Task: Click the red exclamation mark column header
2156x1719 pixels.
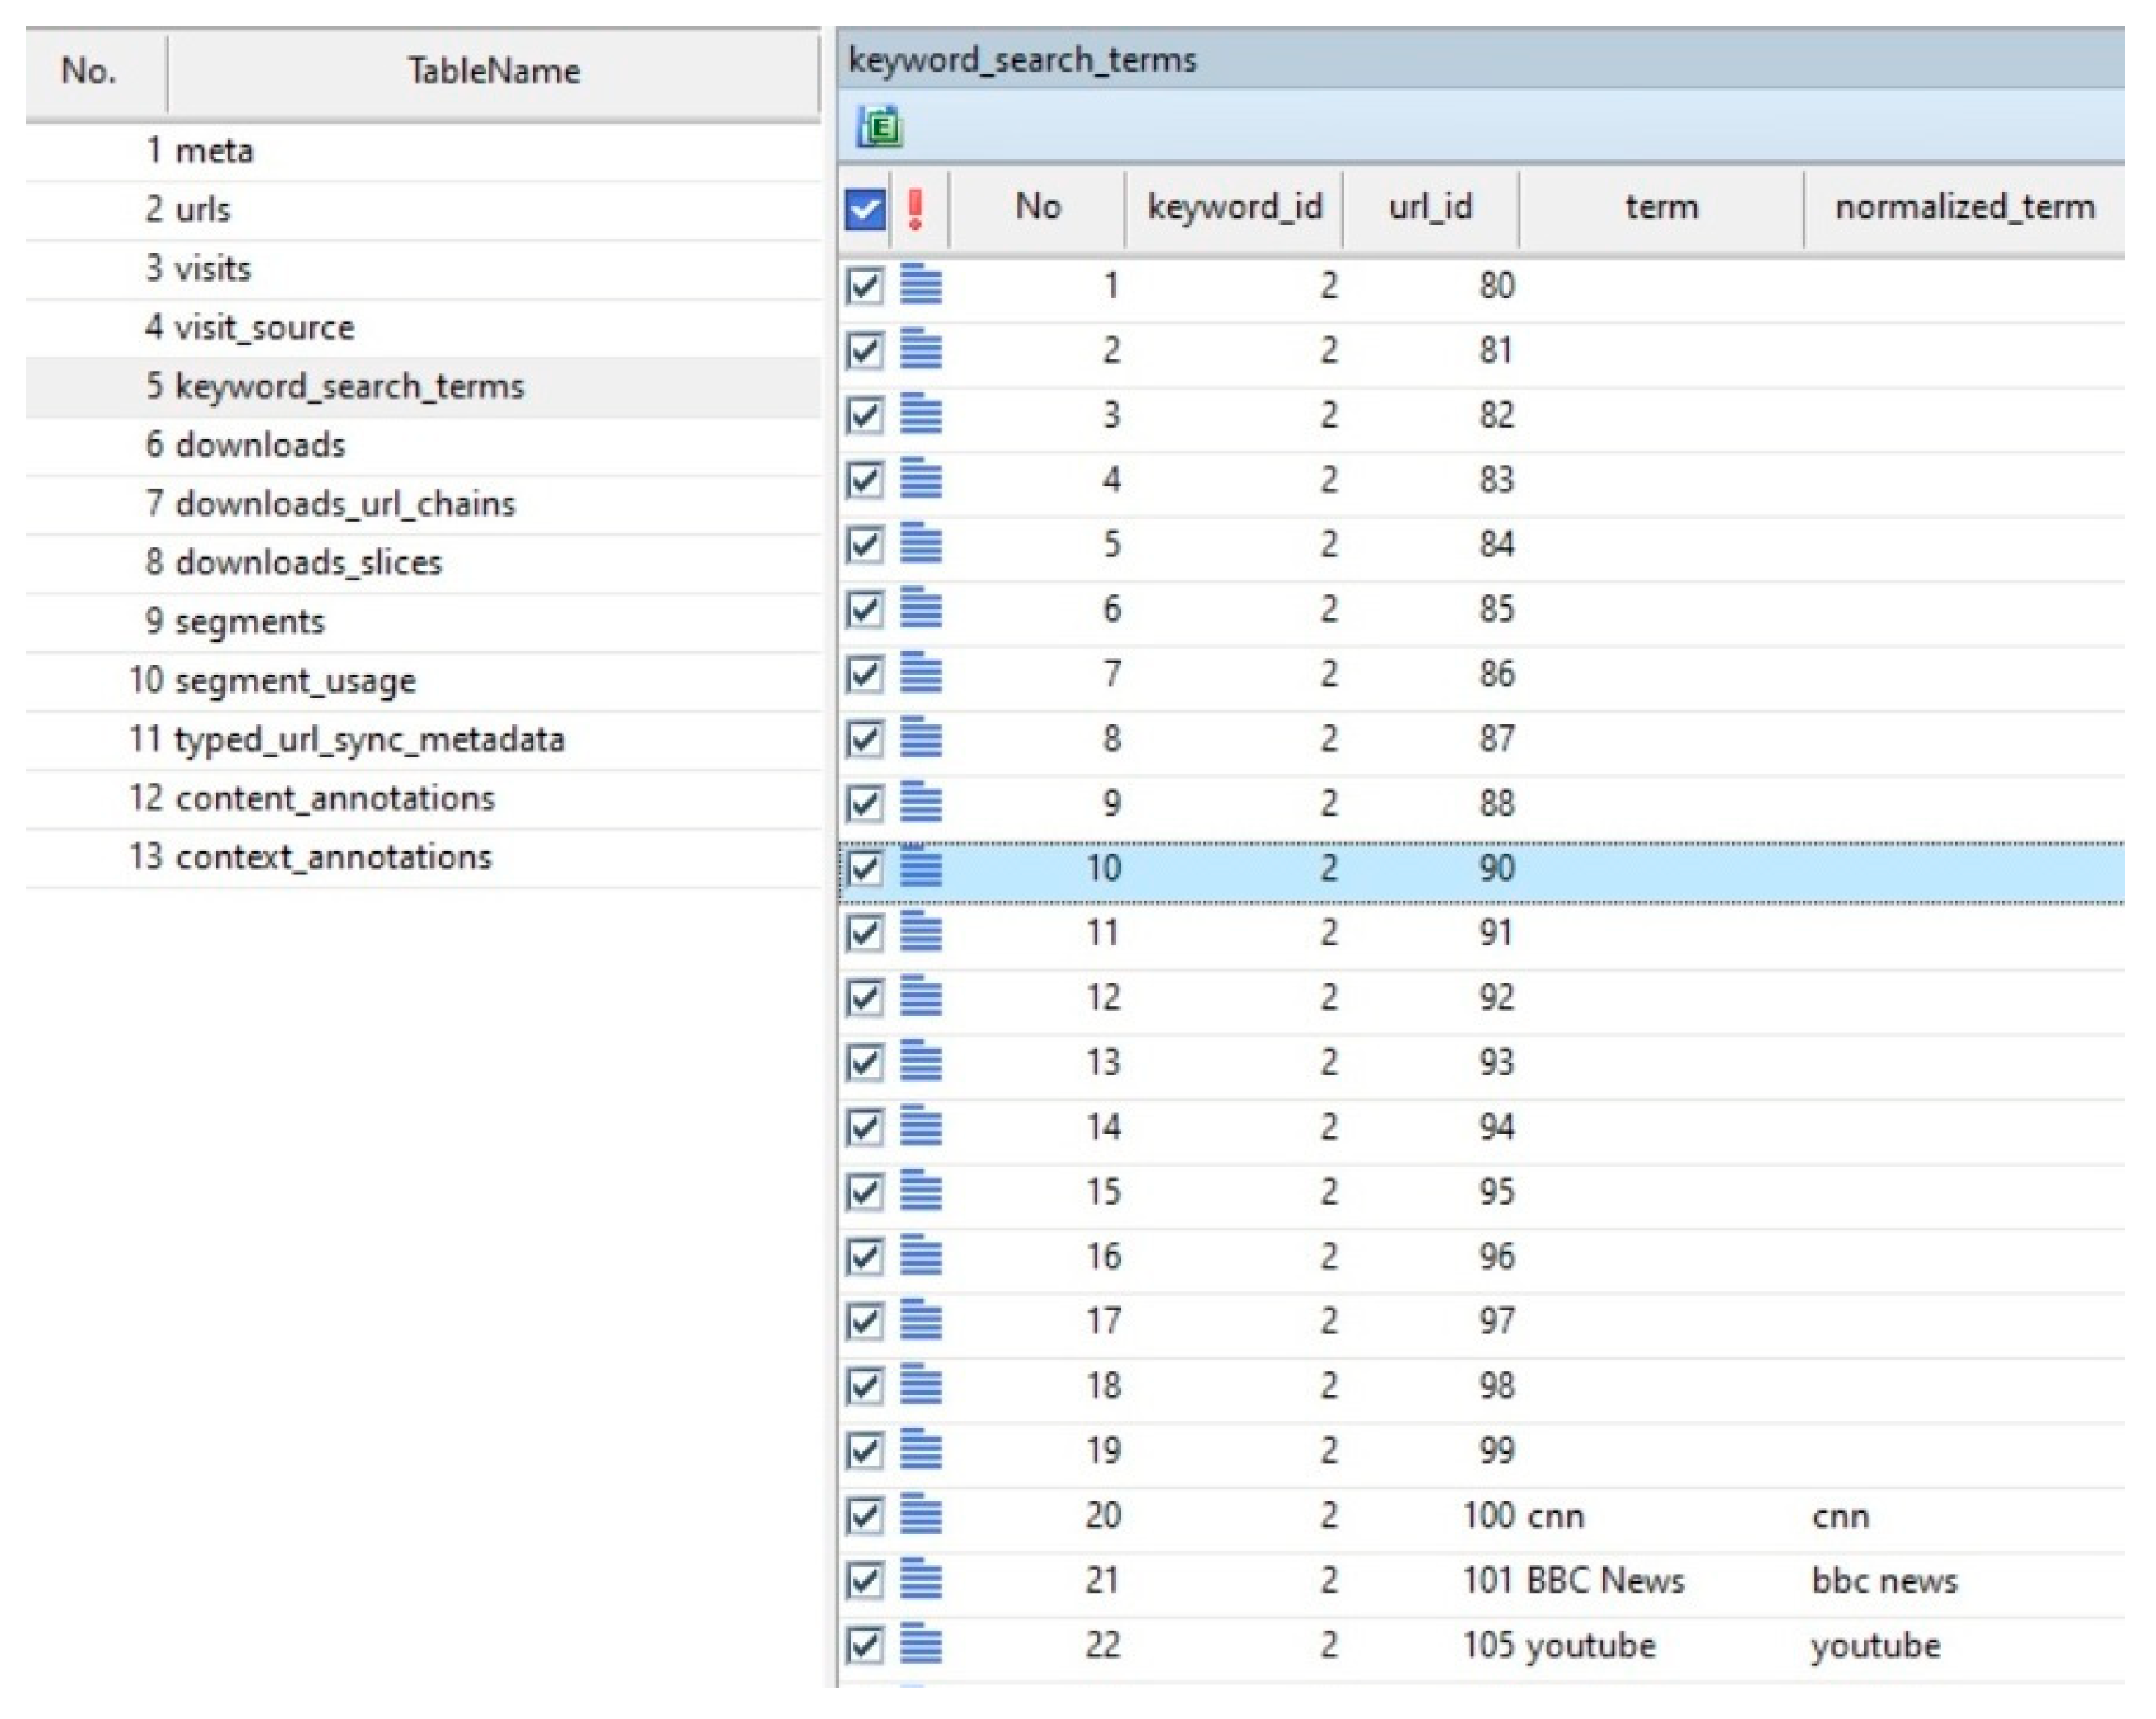Action: click(914, 209)
